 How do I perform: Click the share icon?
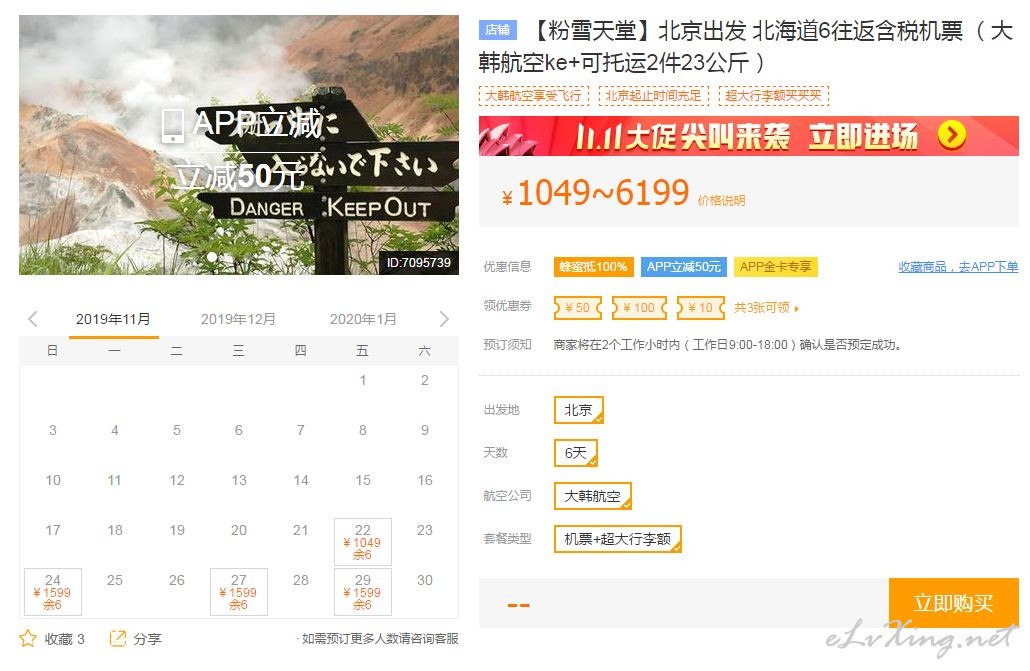tap(118, 638)
